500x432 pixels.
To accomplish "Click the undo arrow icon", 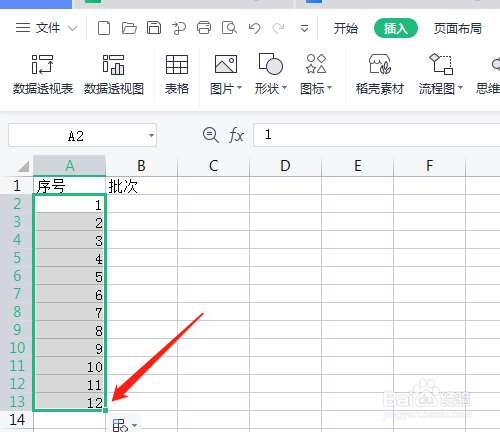I will tap(254, 28).
